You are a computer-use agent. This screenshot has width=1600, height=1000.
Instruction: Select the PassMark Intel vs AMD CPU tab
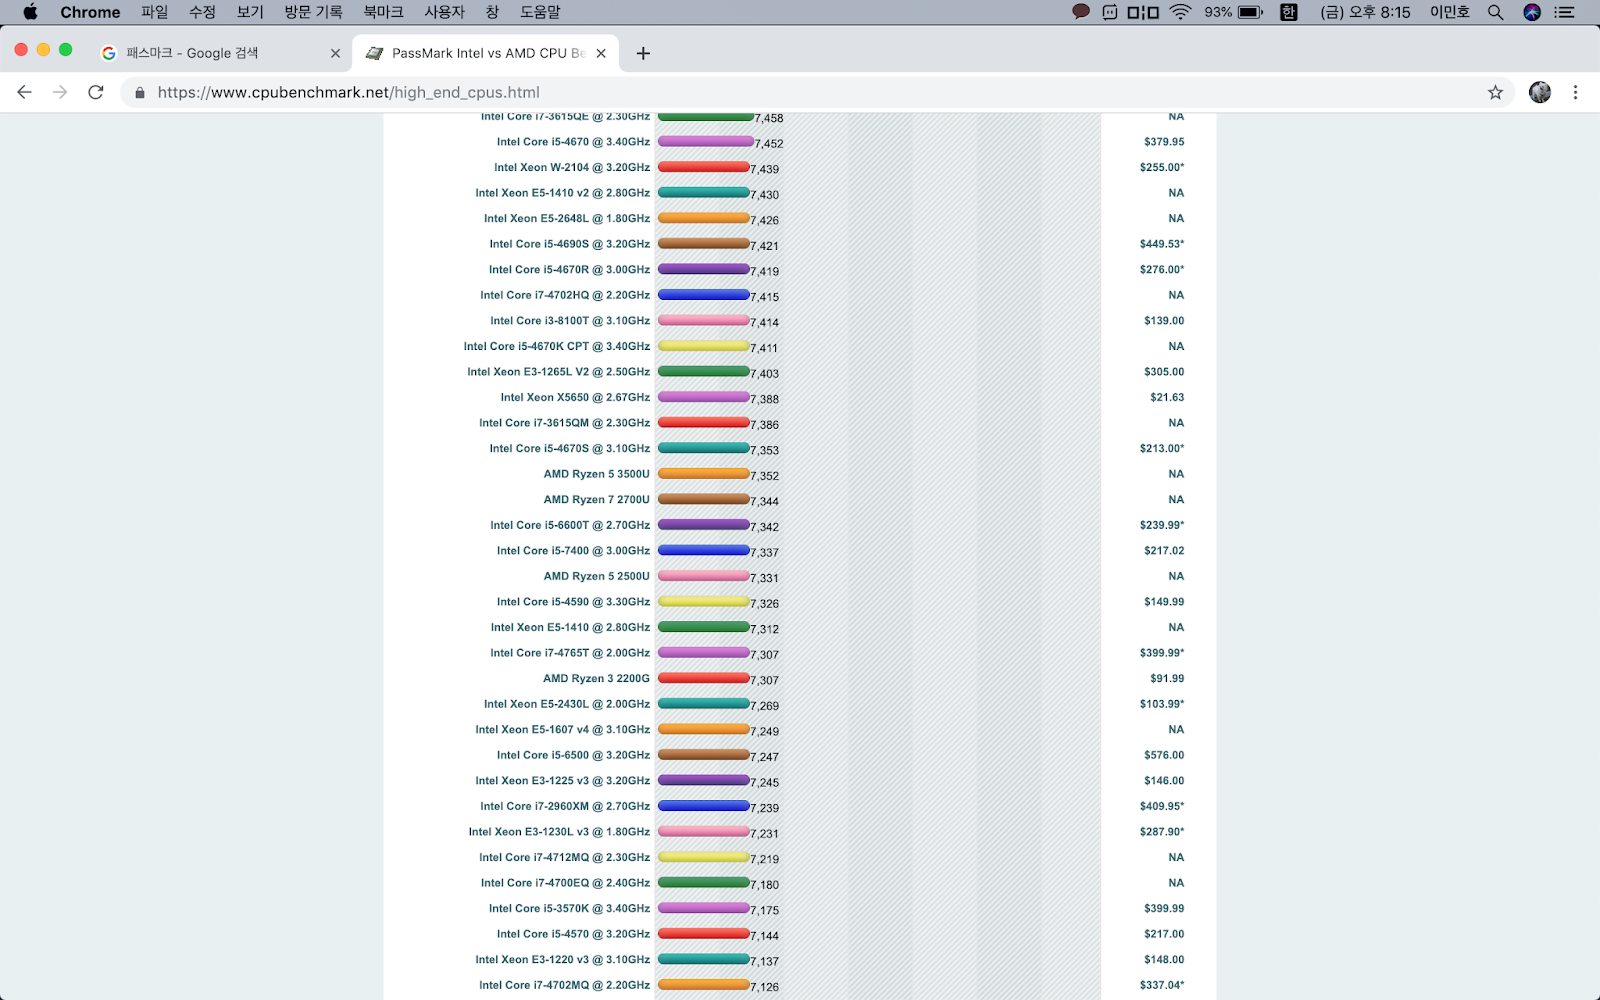point(487,53)
